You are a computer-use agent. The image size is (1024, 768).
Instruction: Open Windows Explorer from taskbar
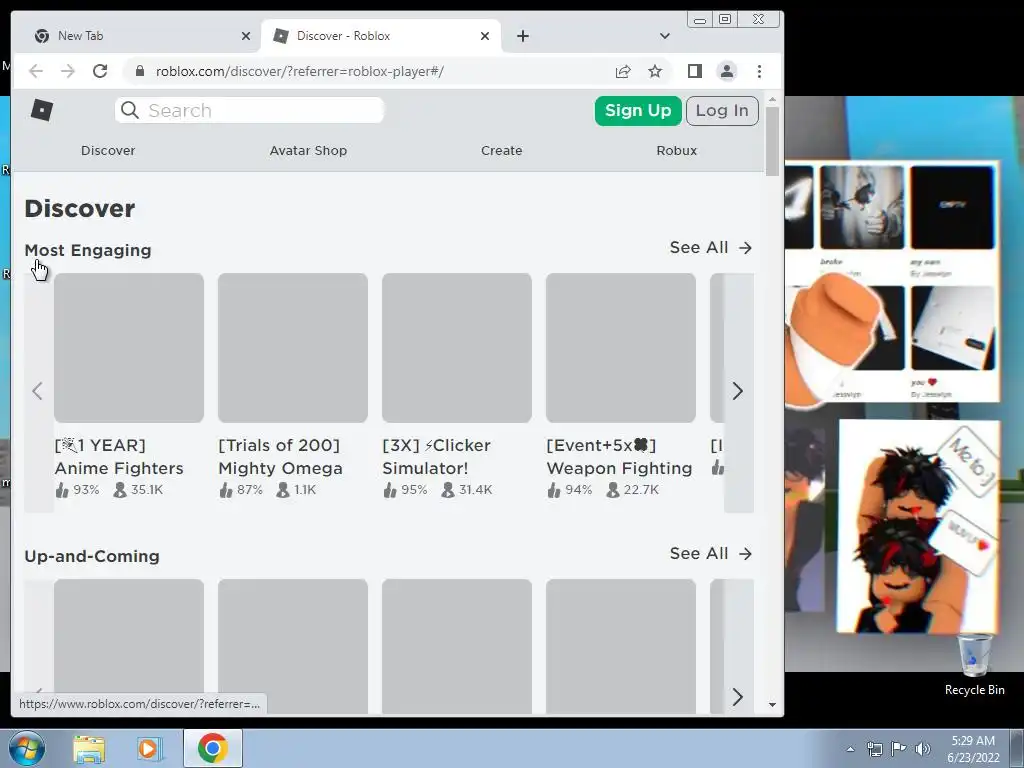point(89,749)
